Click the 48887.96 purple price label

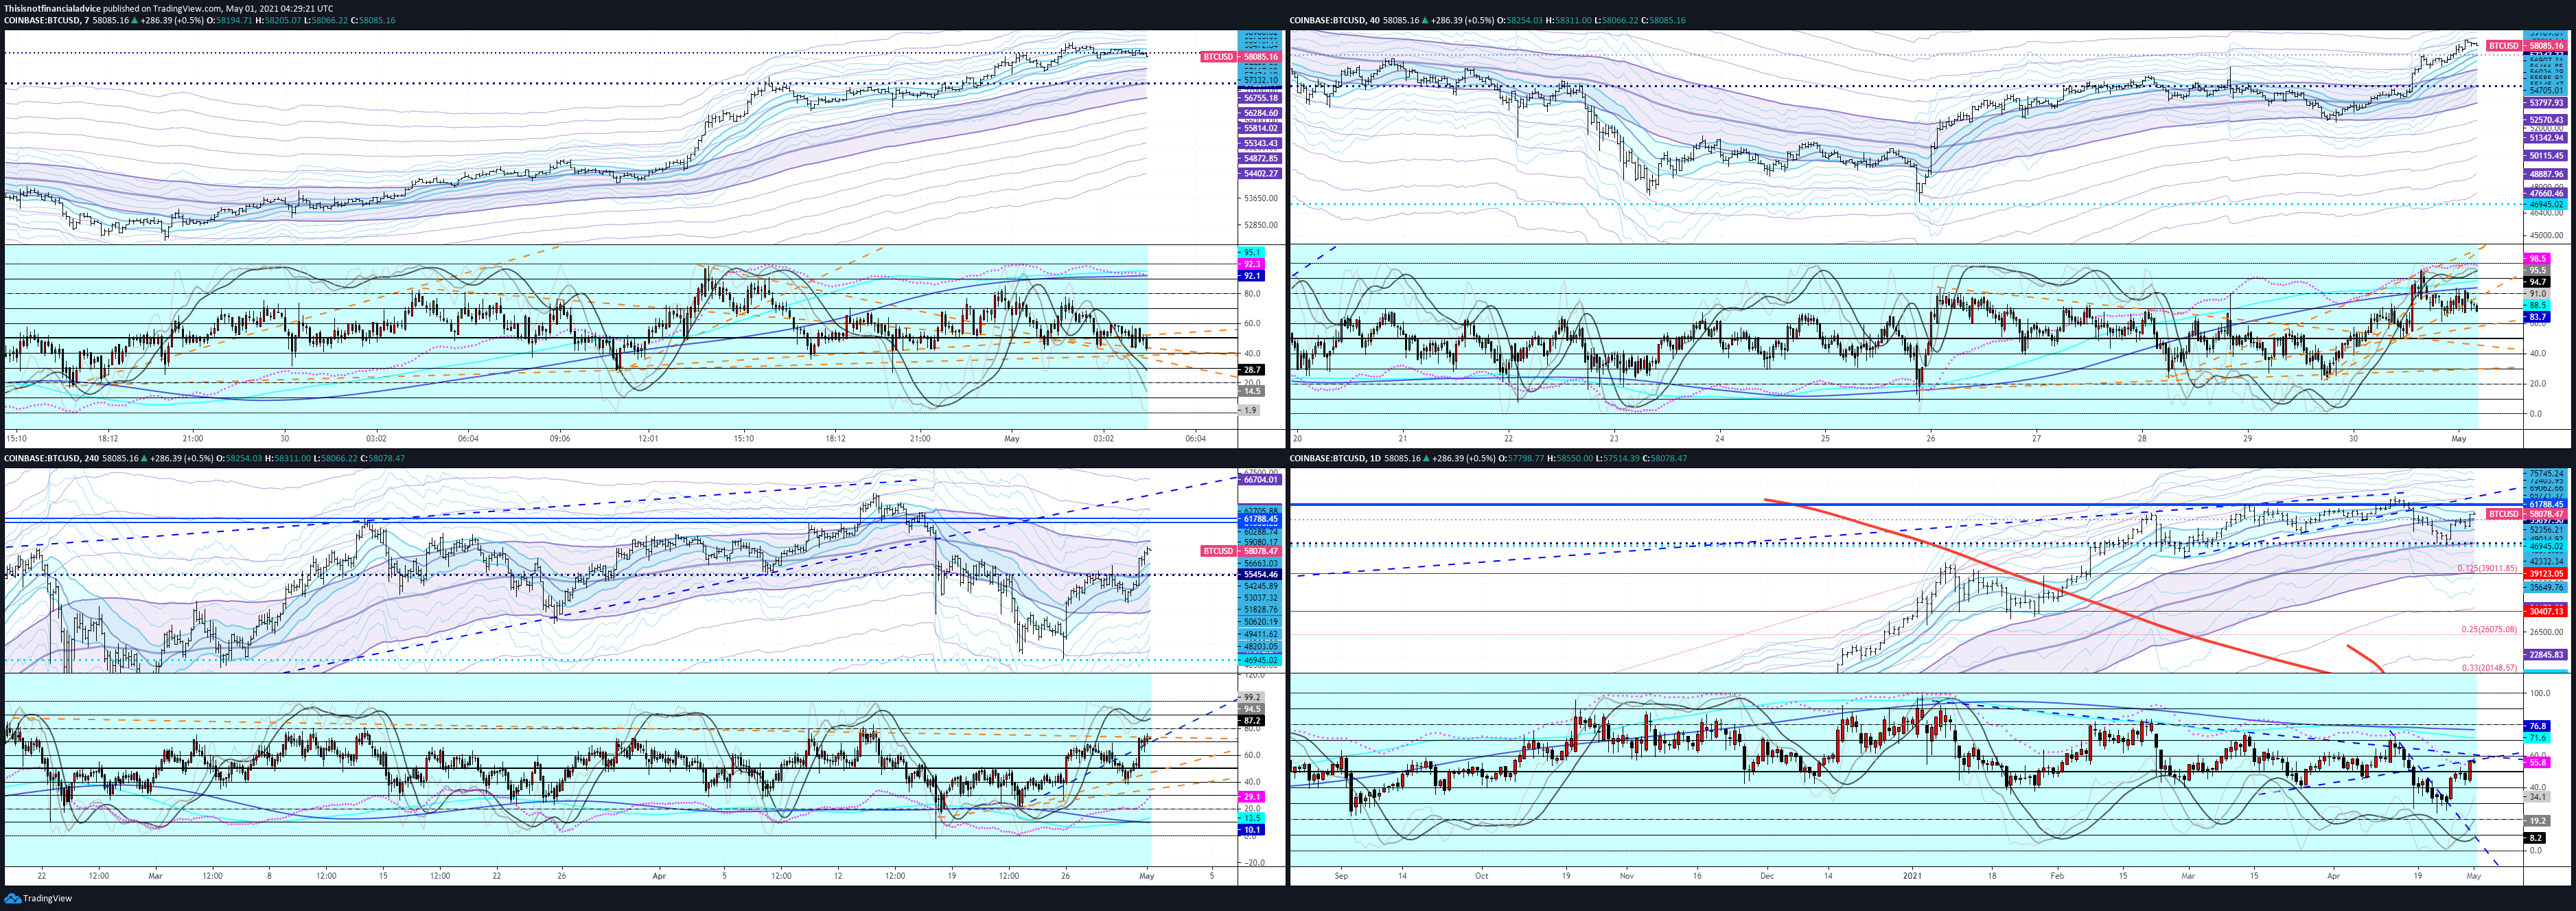2546,174
